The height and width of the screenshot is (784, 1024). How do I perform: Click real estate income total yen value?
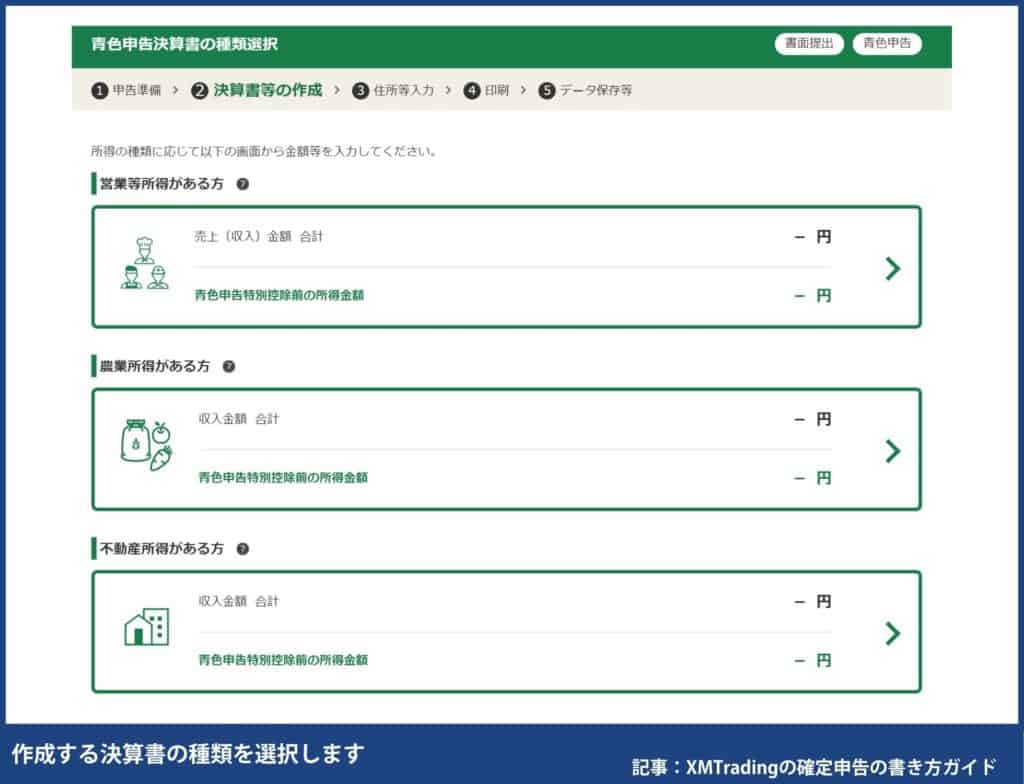(x=812, y=601)
